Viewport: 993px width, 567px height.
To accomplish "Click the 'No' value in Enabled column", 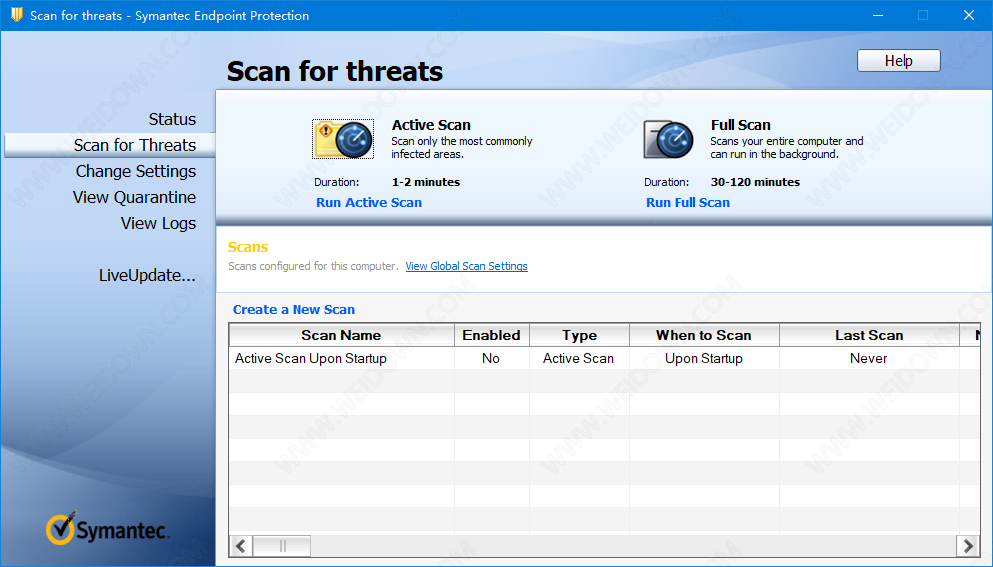I will click(x=491, y=359).
